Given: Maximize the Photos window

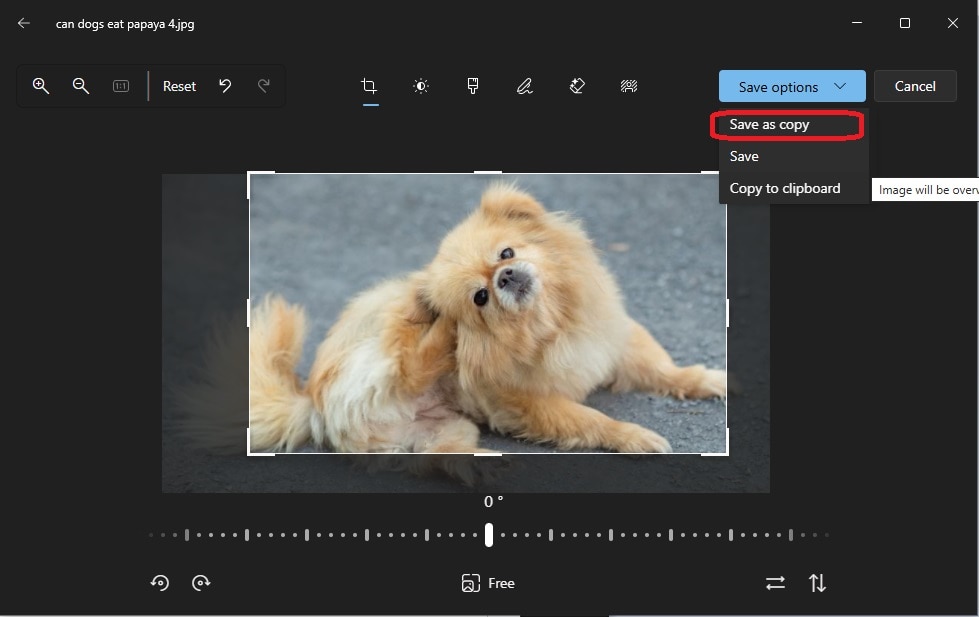Looking at the screenshot, I should pos(904,23).
